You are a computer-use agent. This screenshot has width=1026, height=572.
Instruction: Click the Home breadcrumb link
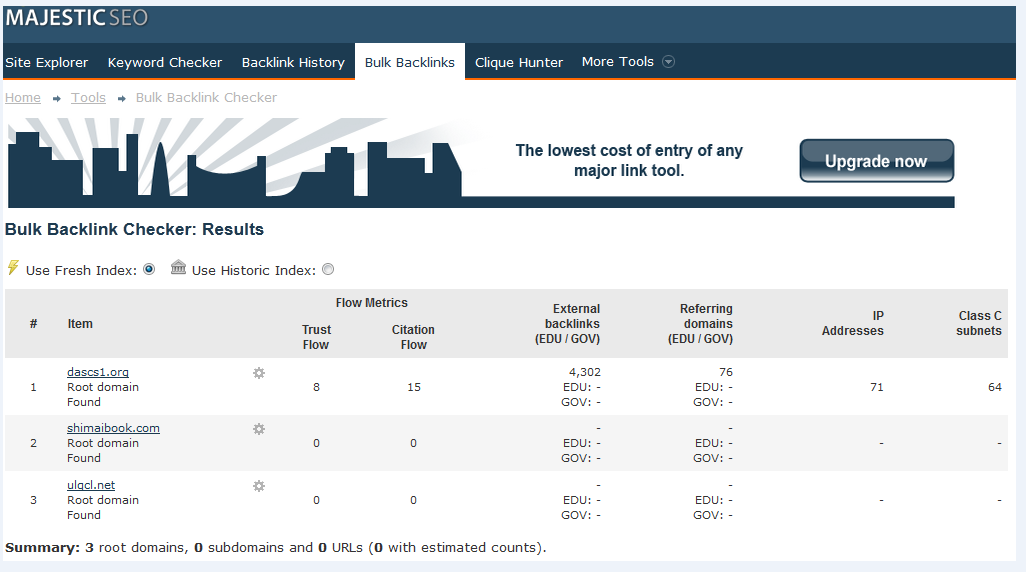click(x=23, y=98)
